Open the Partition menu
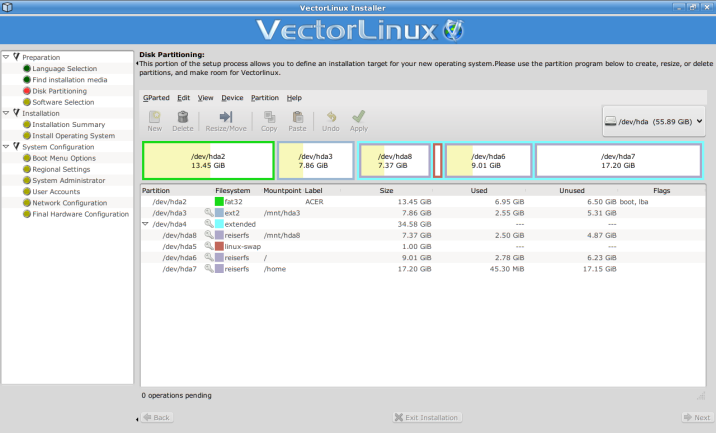Image resolution: width=716 pixels, height=433 pixels. (264, 98)
